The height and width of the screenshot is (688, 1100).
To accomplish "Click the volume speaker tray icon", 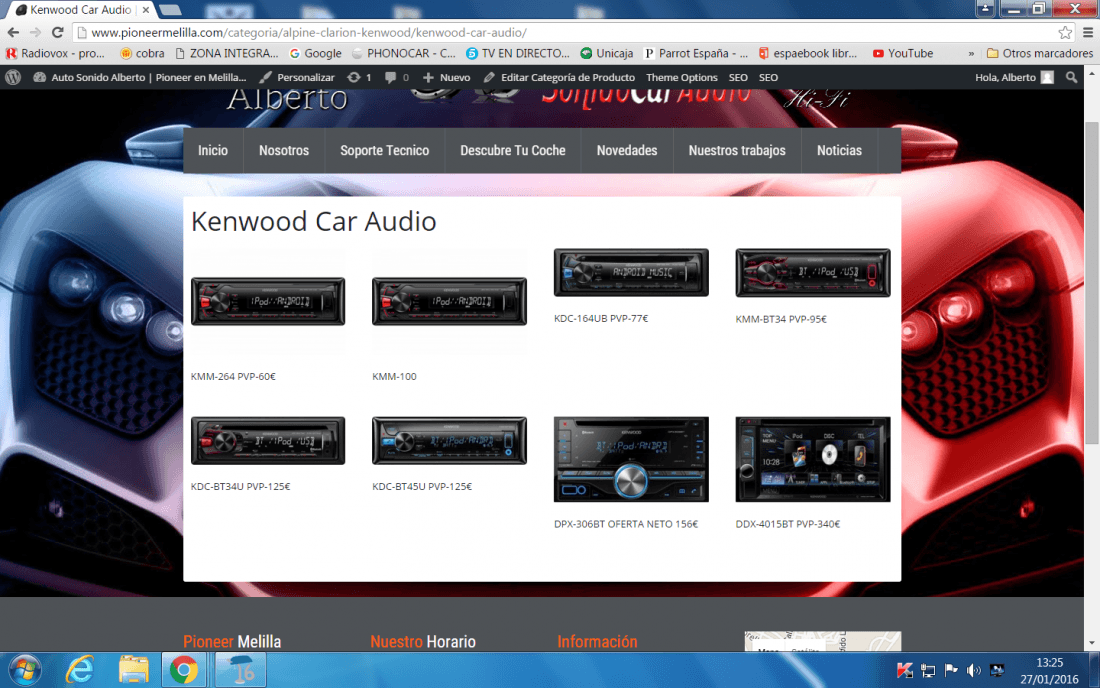I will [974, 670].
